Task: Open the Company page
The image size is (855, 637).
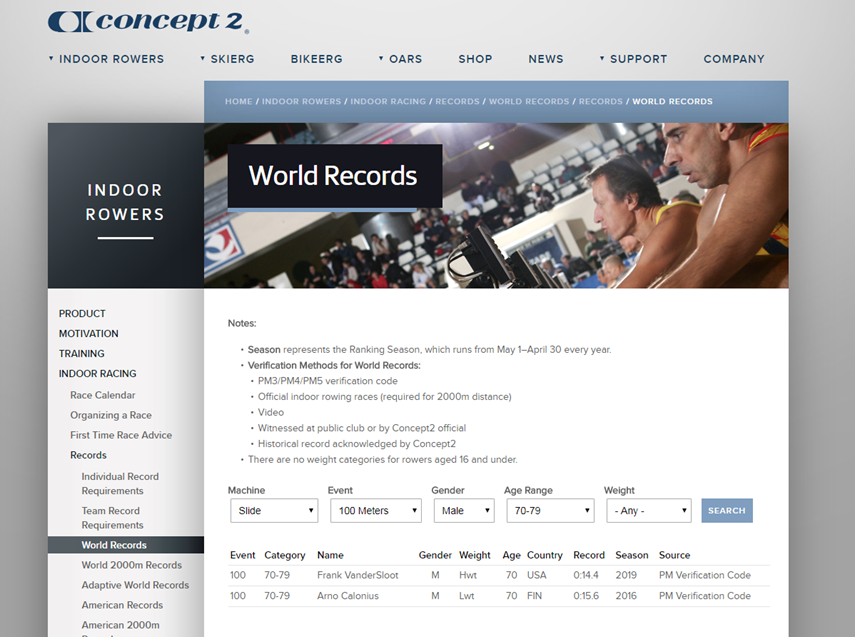Action: (734, 59)
